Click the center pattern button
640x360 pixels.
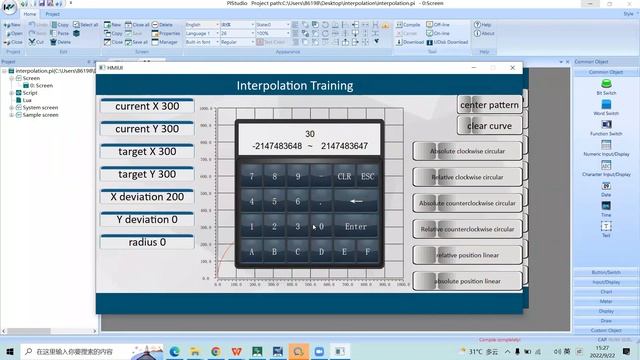point(489,105)
